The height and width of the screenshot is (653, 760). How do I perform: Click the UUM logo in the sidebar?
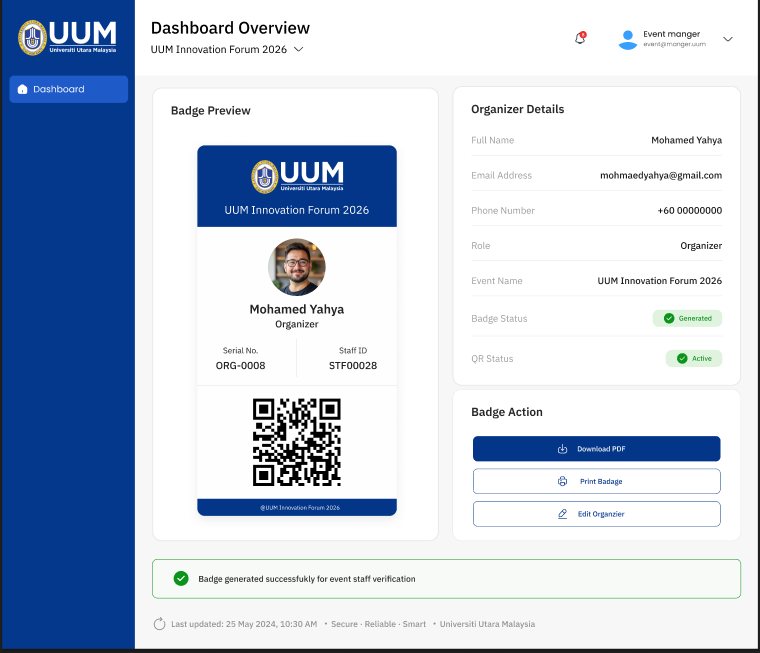[67, 37]
